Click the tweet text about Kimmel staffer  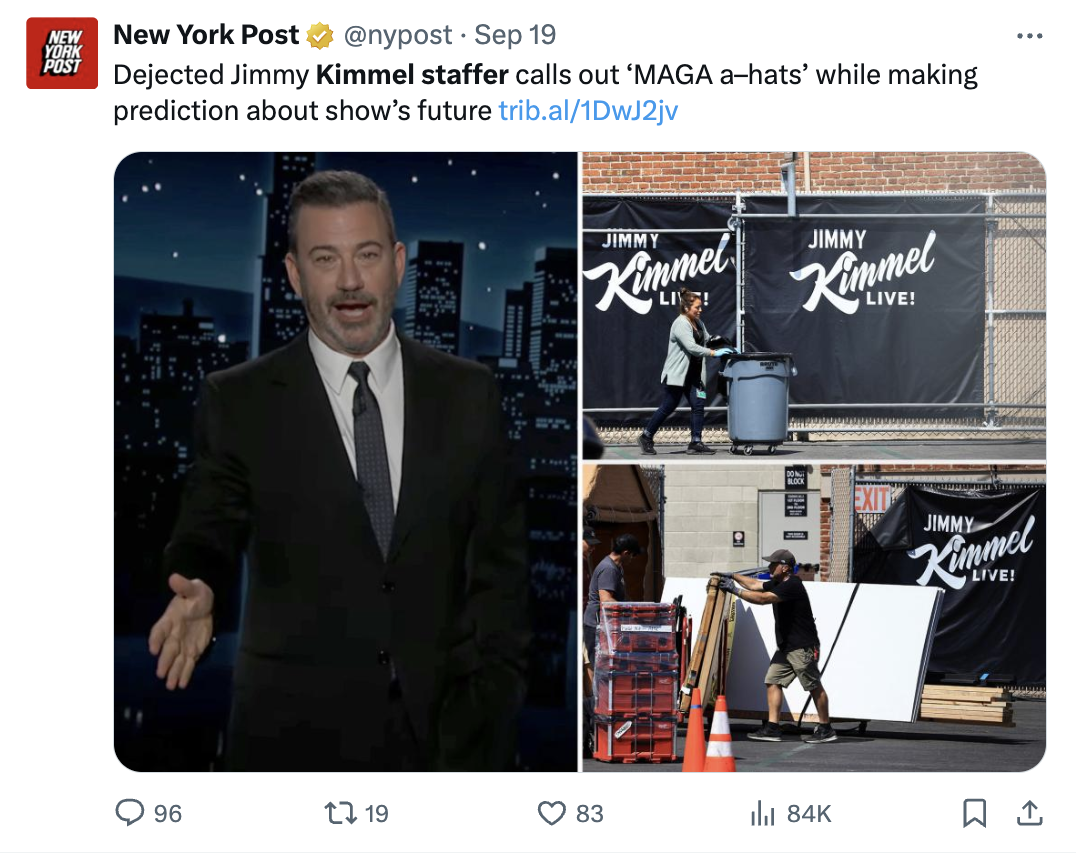pos(546,93)
